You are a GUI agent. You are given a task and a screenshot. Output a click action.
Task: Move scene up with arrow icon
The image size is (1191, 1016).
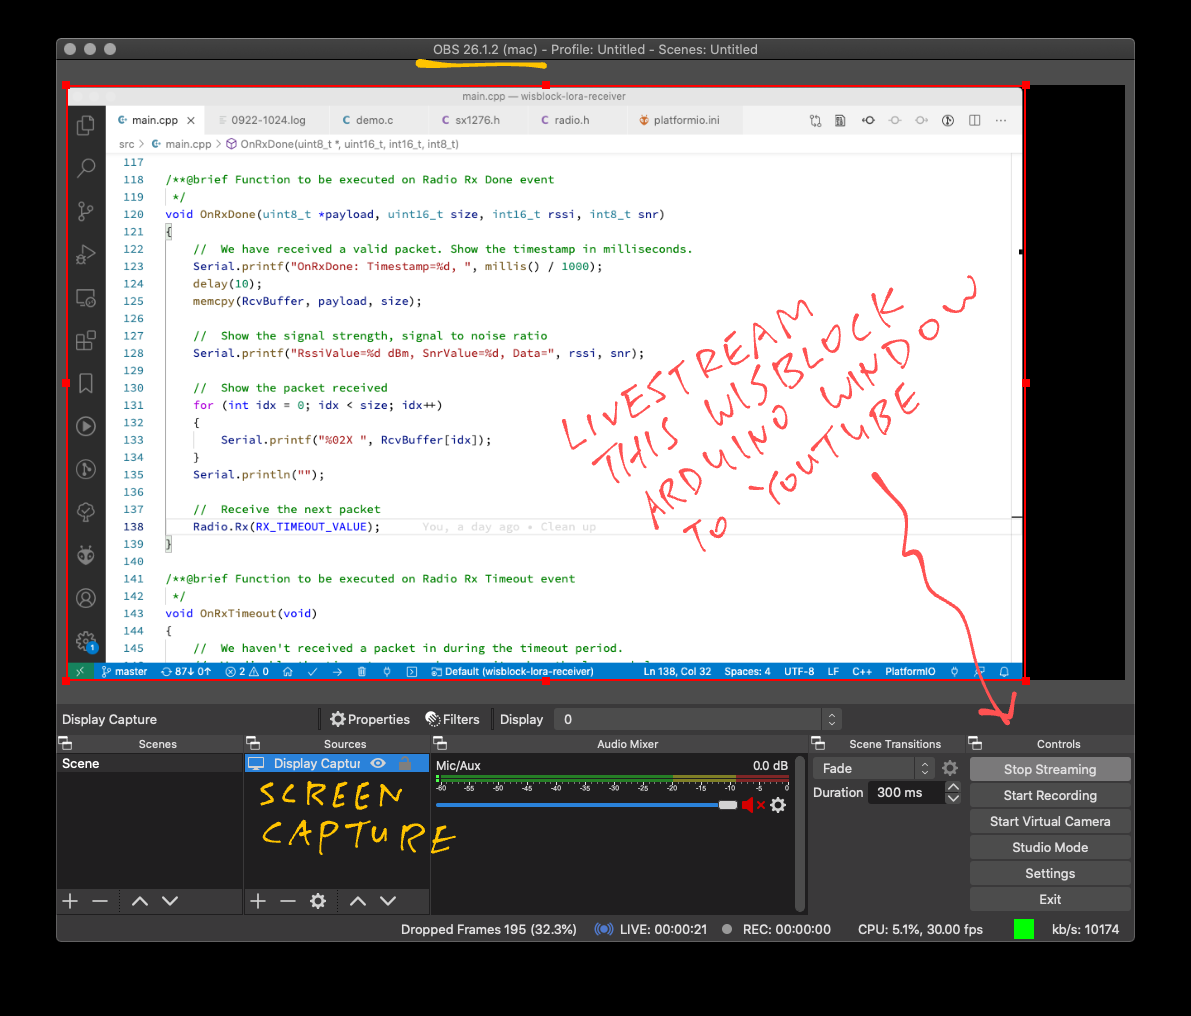(140, 901)
